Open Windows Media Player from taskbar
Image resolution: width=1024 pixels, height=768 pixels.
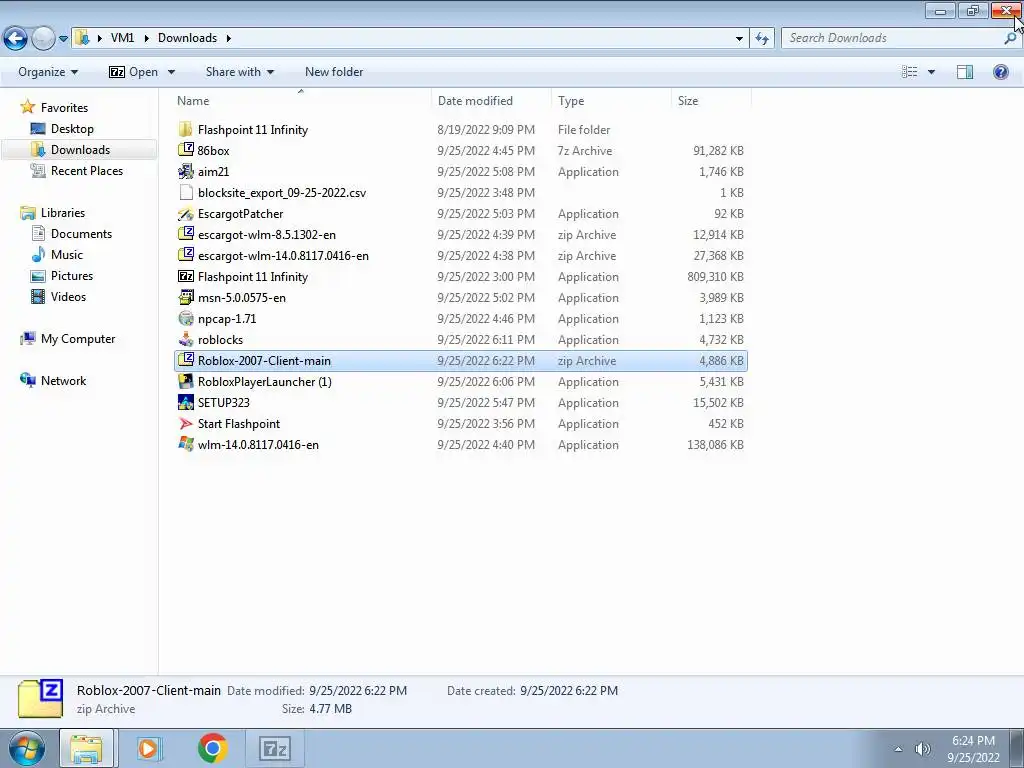point(149,748)
